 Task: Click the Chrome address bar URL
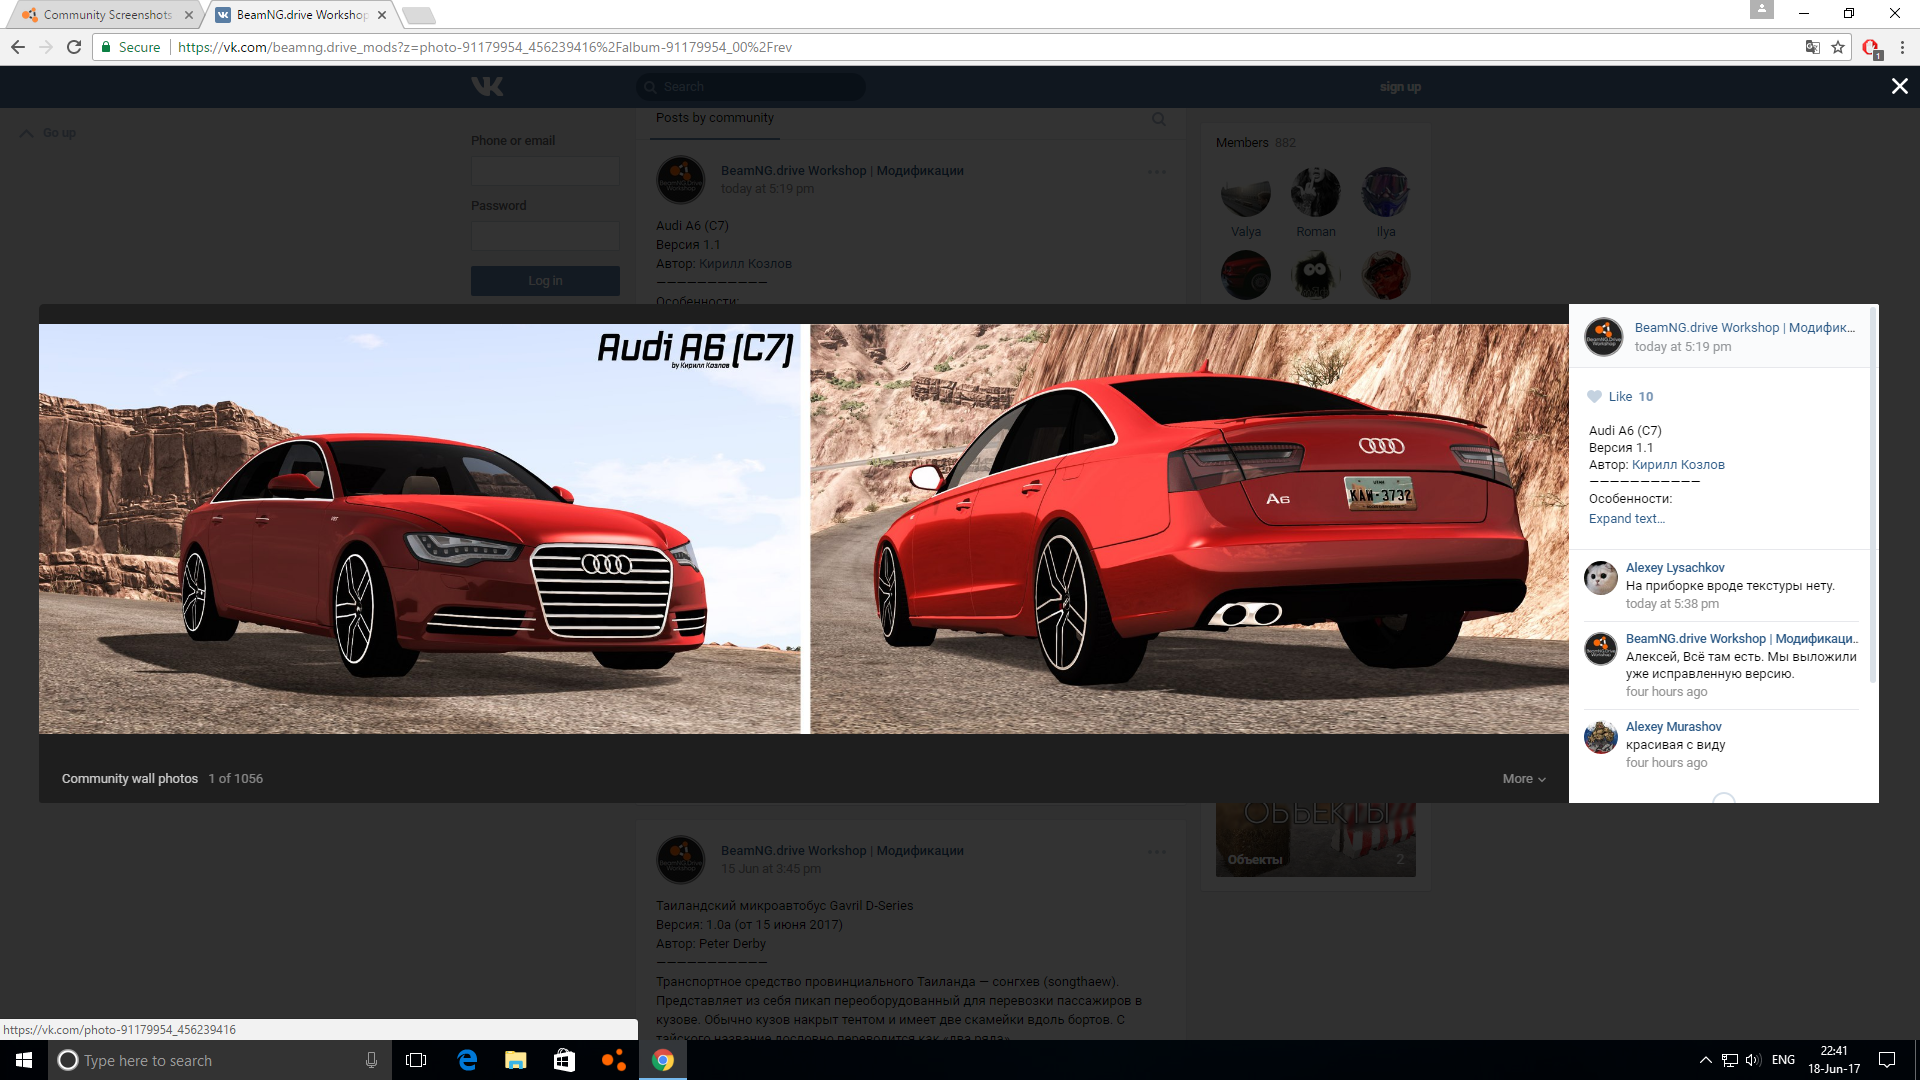pos(485,47)
